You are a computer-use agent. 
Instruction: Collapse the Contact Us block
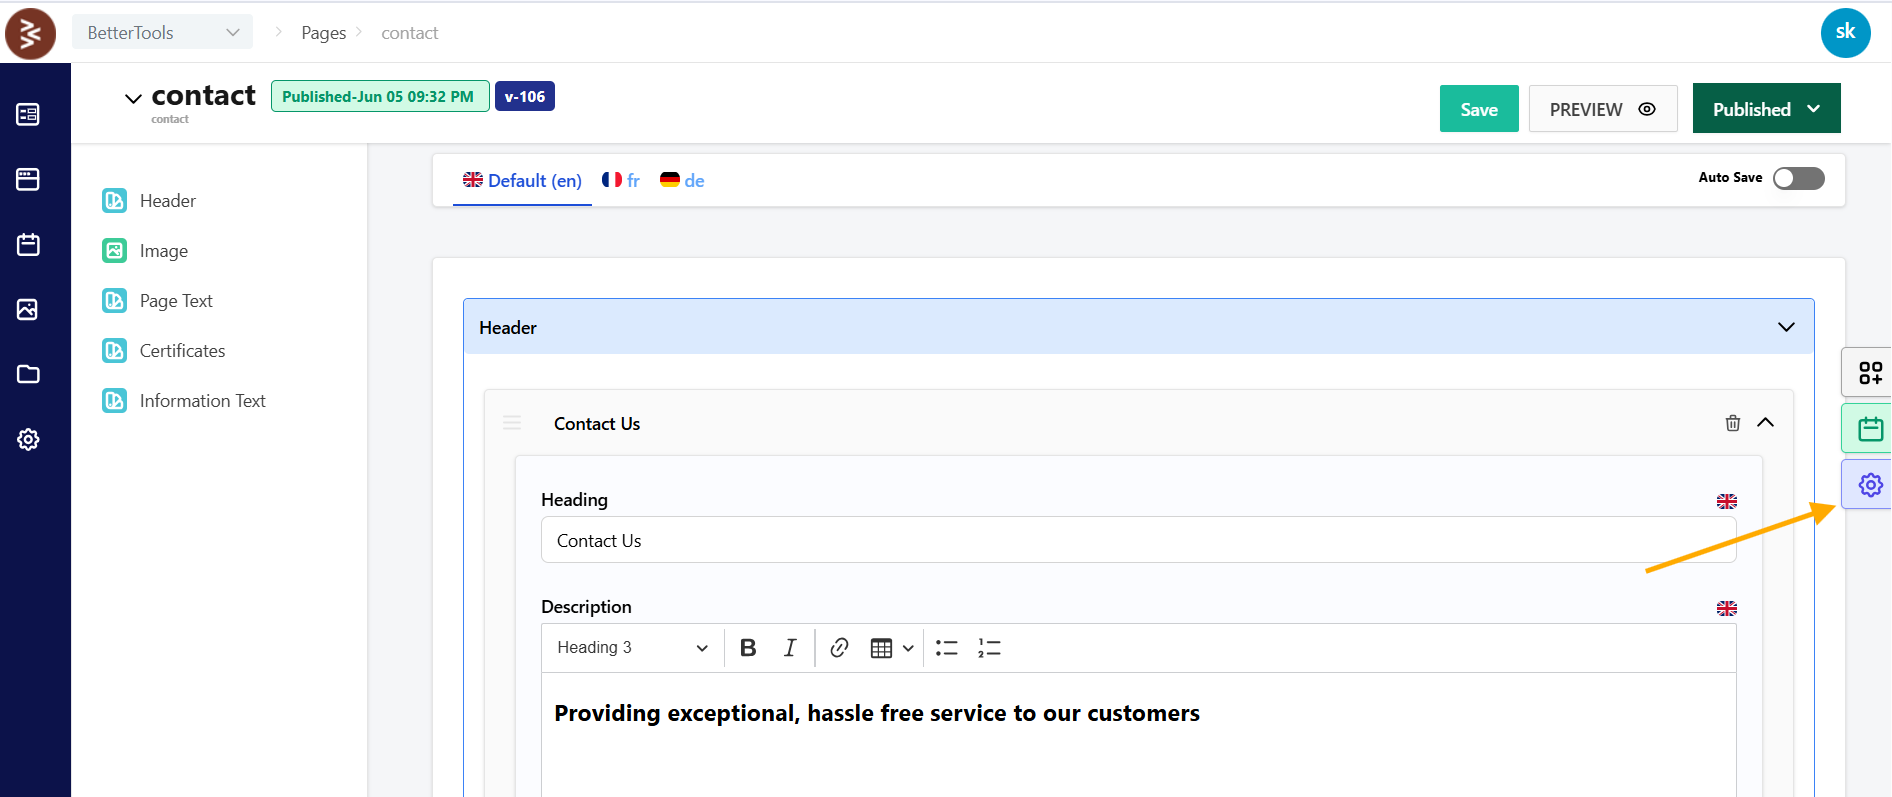tap(1766, 423)
